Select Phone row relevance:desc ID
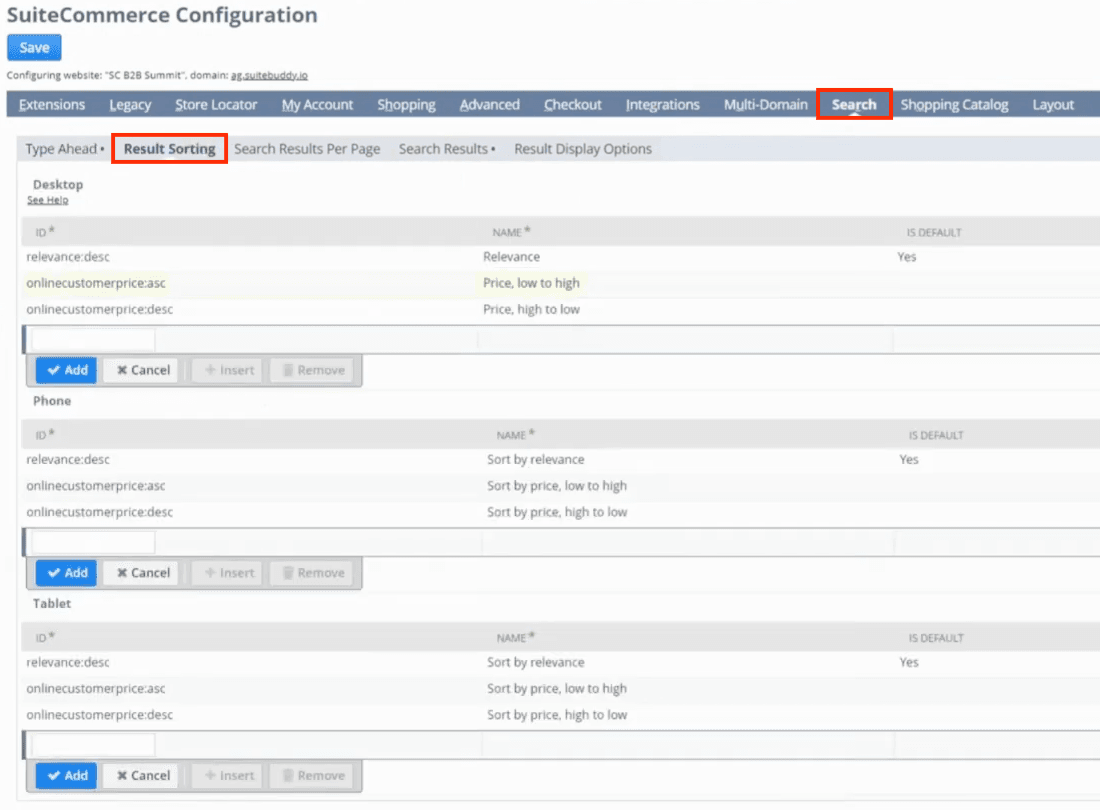1100x810 pixels. point(68,459)
